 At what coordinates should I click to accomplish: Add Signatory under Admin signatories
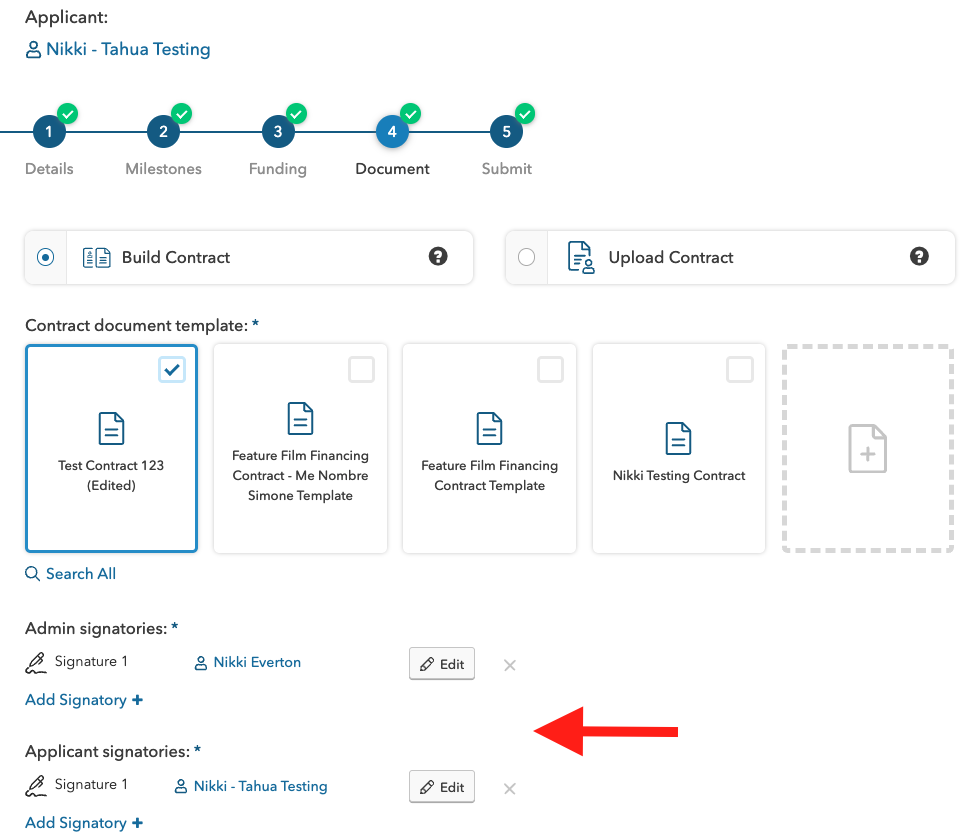[84, 700]
